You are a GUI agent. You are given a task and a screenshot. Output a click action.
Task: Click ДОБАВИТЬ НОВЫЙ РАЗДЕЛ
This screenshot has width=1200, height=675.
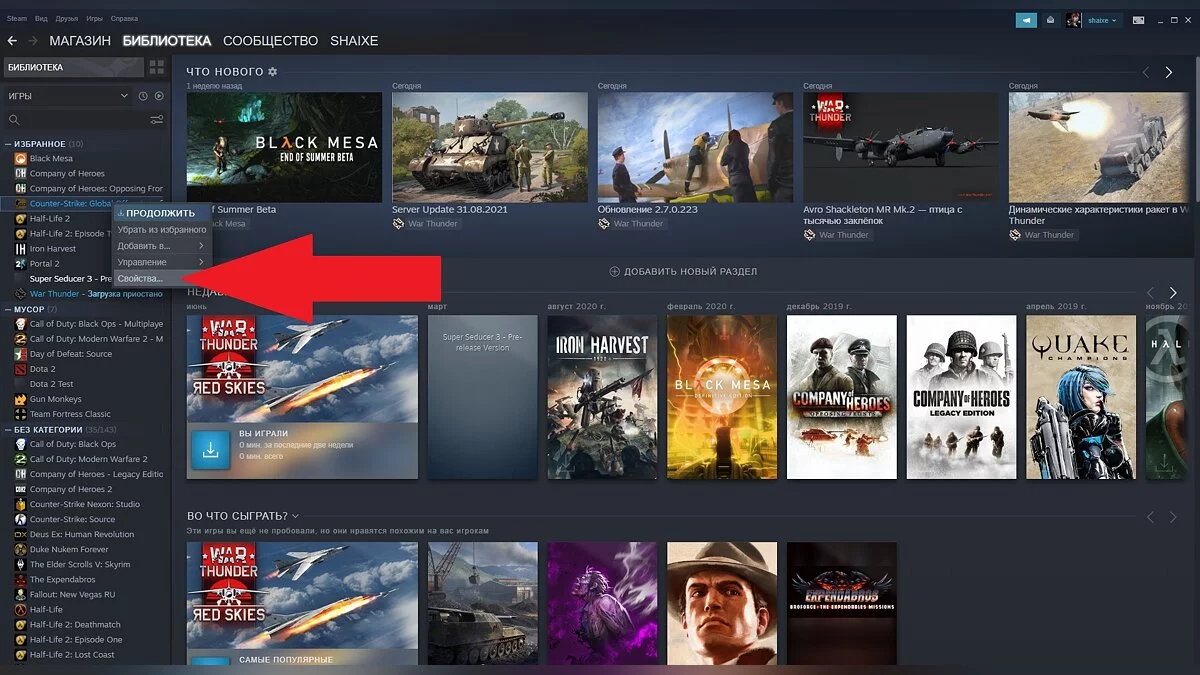coord(683,271)
